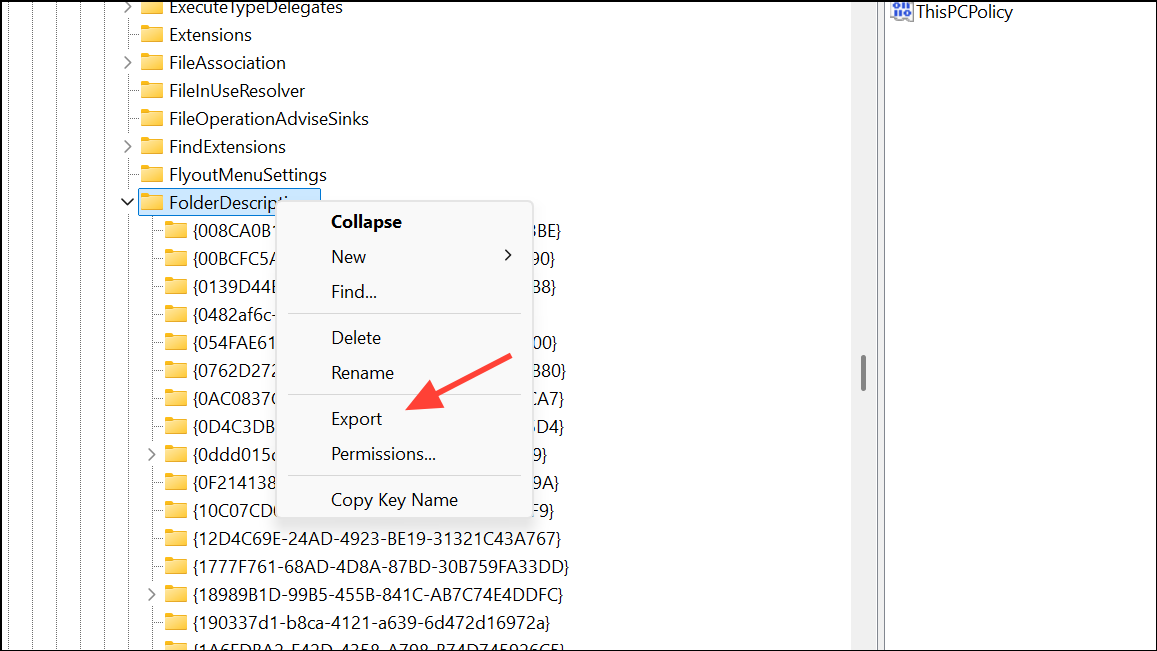Click Delete in the context menu
1157x651 pixels.
point(355,337)
